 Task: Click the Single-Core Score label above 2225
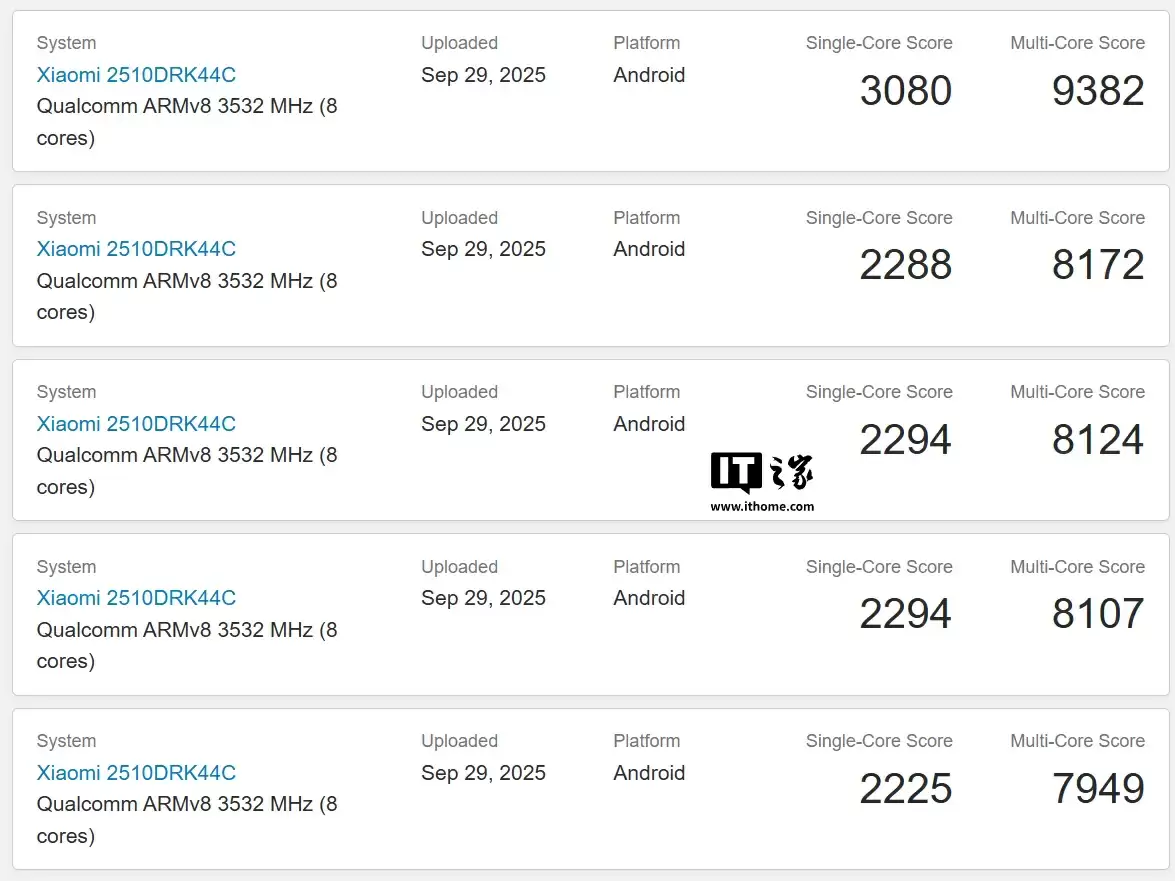[879, 741]
